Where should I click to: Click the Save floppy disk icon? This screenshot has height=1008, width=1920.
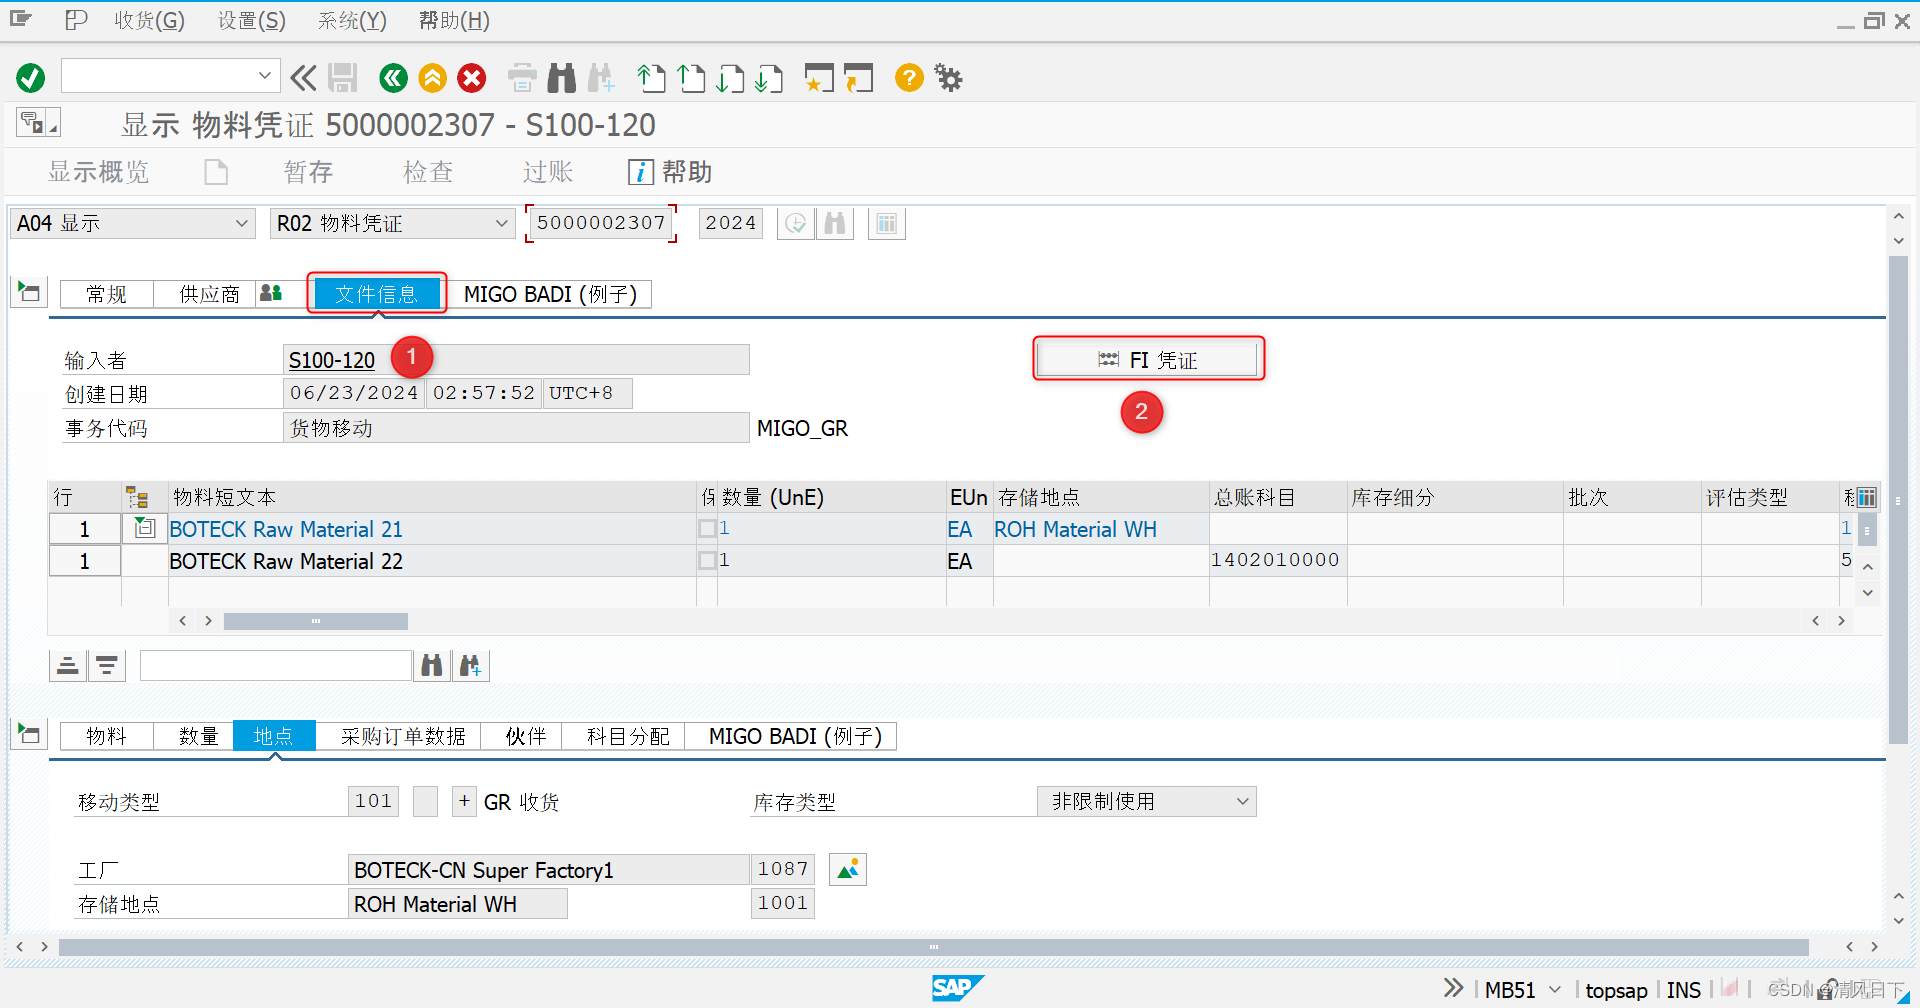point(343,77)
